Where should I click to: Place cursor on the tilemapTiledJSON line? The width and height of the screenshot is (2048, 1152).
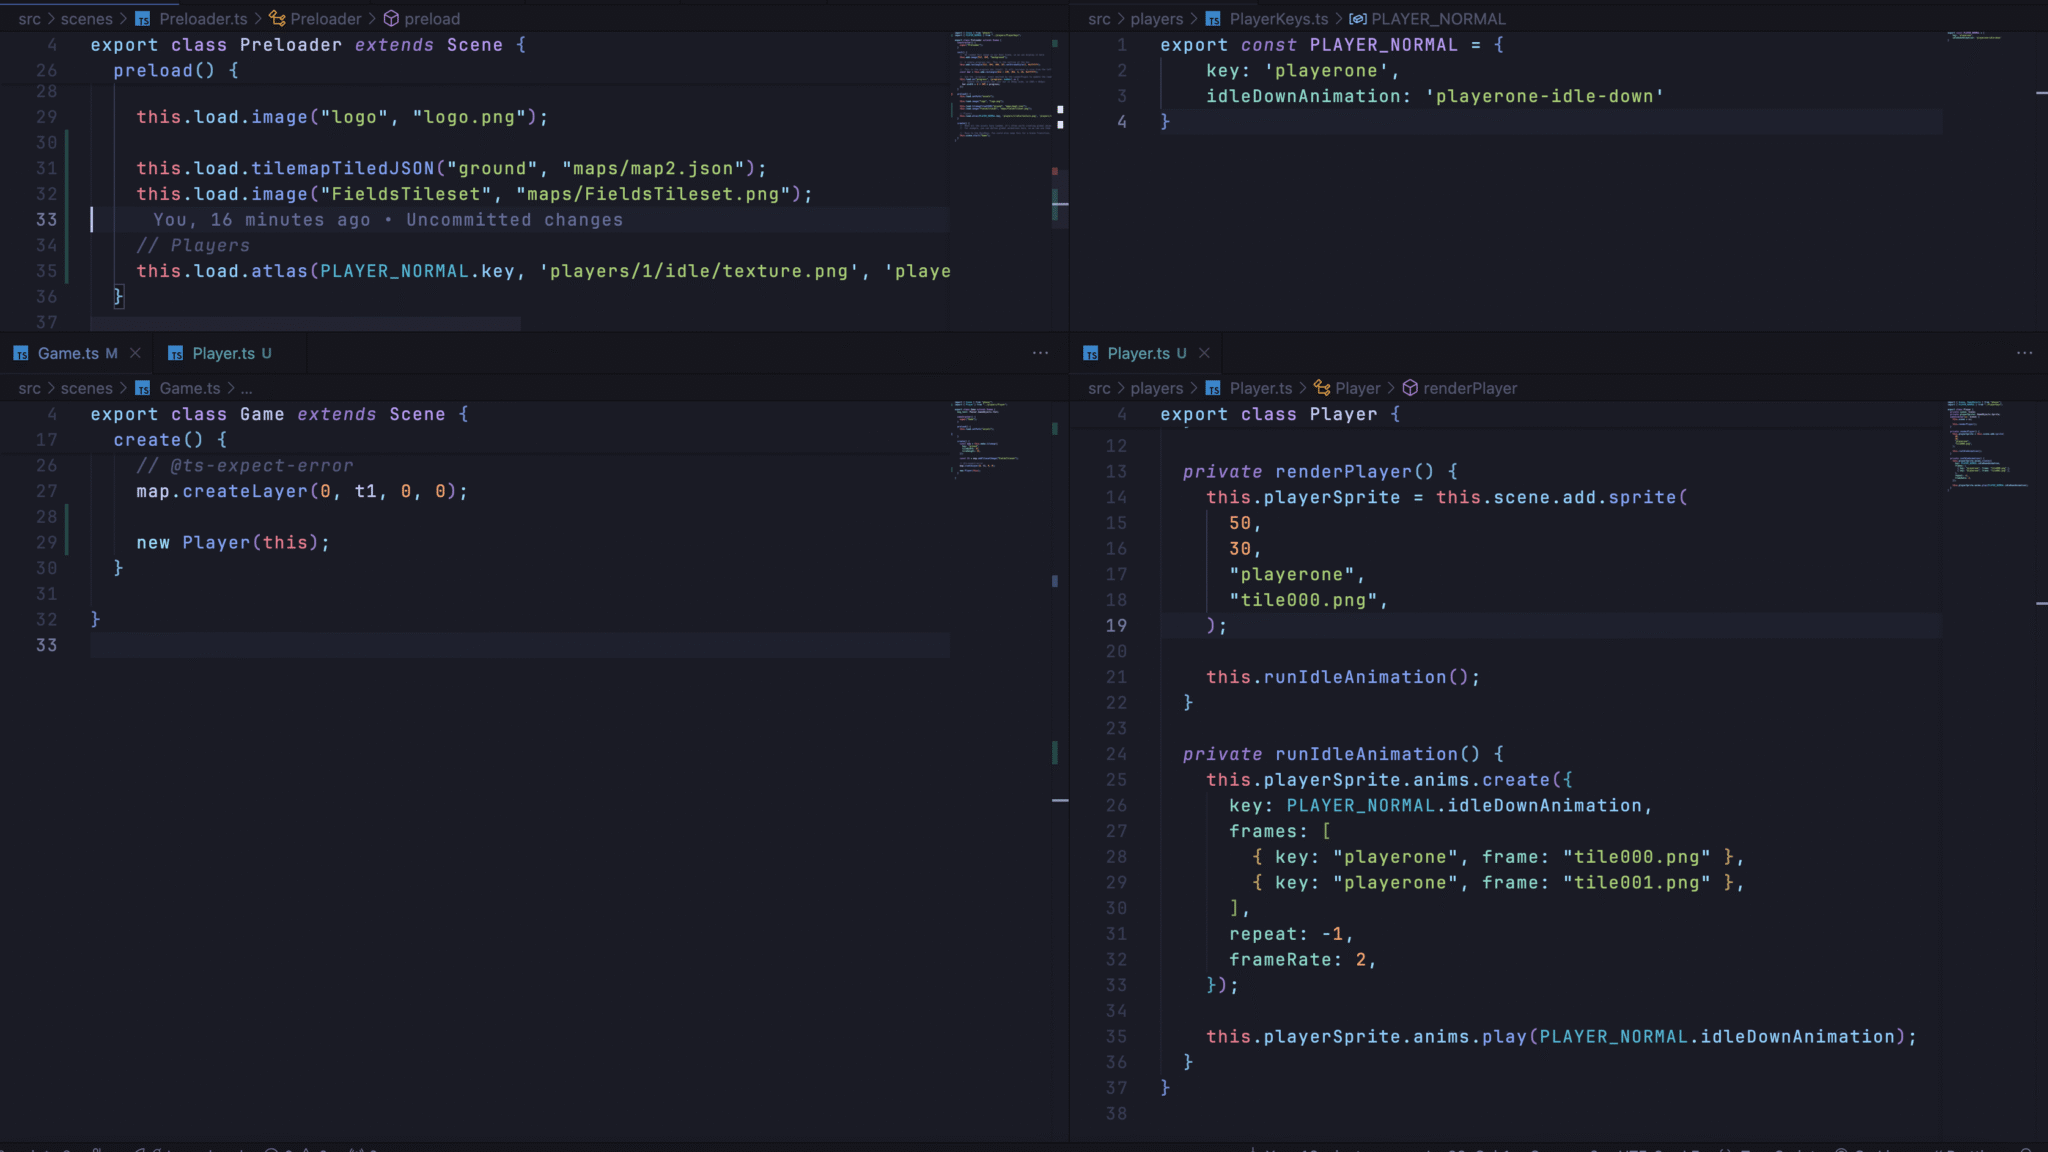[451, 168]
